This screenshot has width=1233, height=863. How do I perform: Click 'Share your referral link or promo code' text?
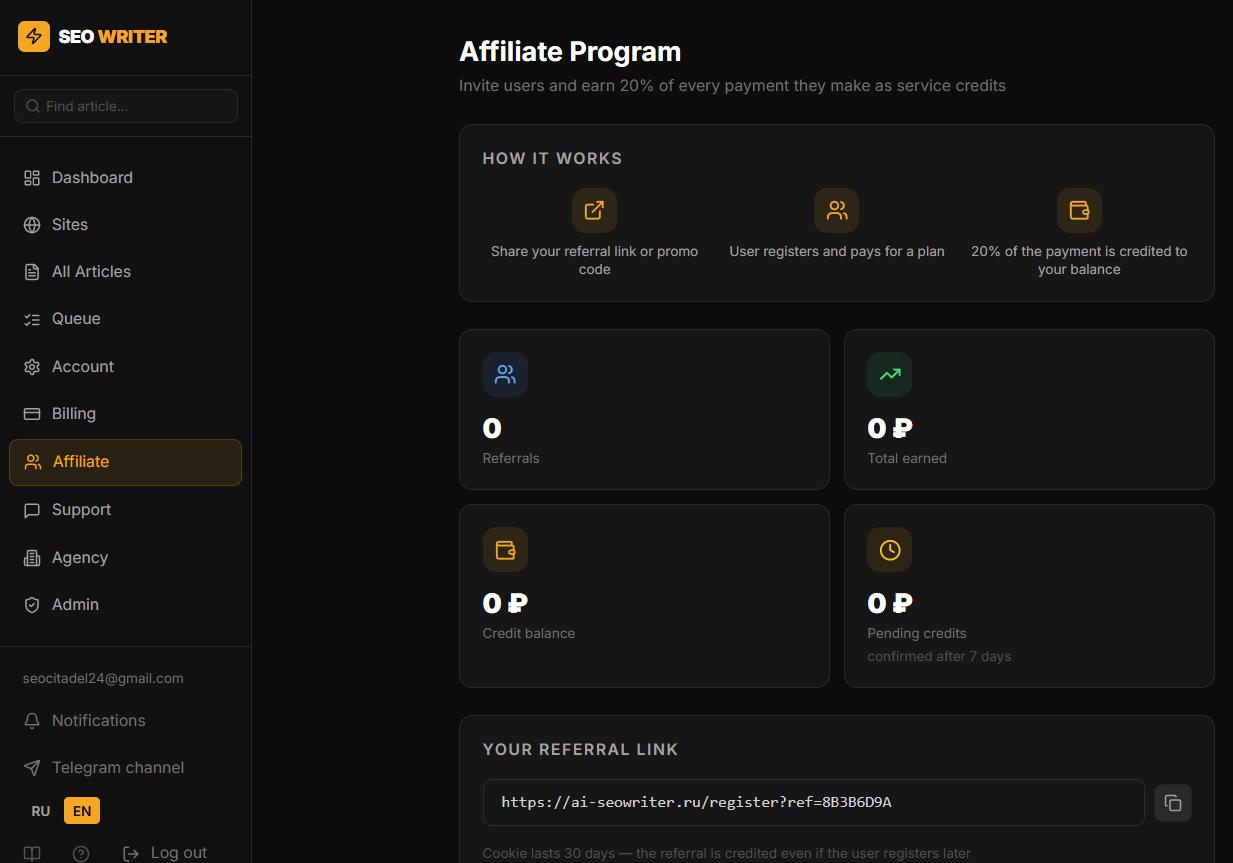(x=594, y=260)
